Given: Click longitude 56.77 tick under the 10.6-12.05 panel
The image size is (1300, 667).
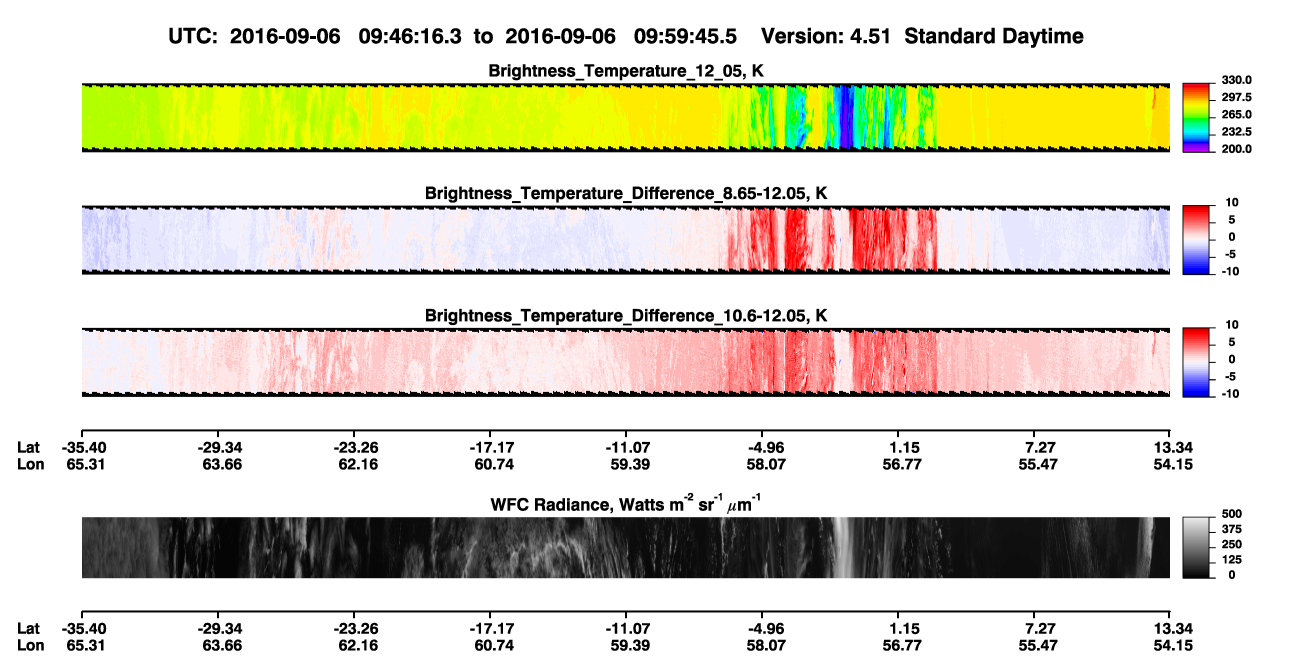Looking at the screenshot, I should [x=901, y=464].
